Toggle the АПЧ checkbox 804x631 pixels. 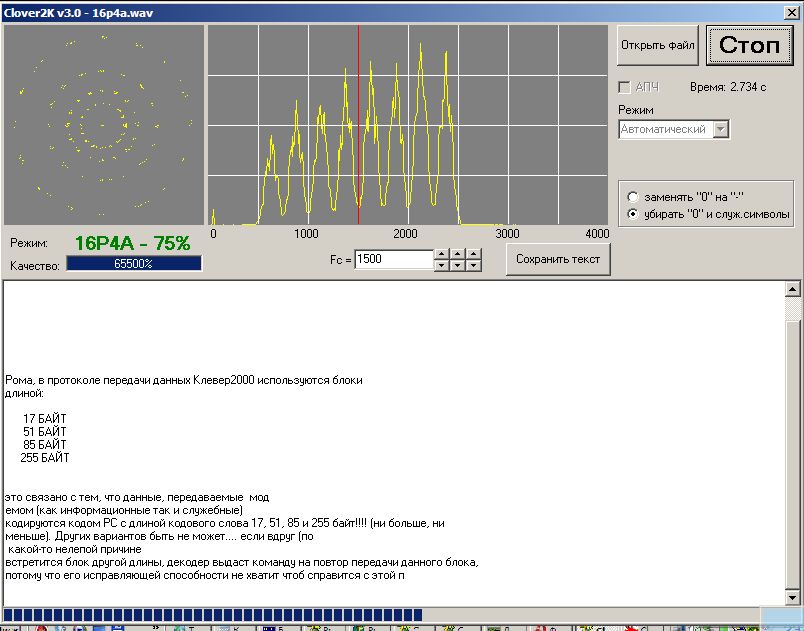(x=625, y=87)
